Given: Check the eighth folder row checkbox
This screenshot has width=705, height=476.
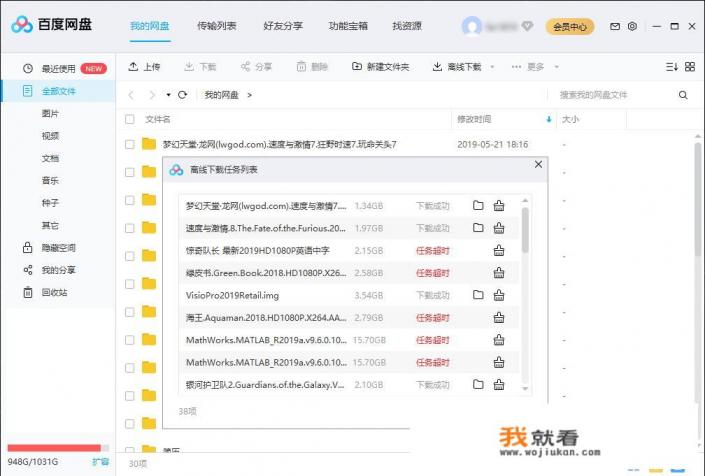Looking at the screenshot, I should [x=129, y=340].
